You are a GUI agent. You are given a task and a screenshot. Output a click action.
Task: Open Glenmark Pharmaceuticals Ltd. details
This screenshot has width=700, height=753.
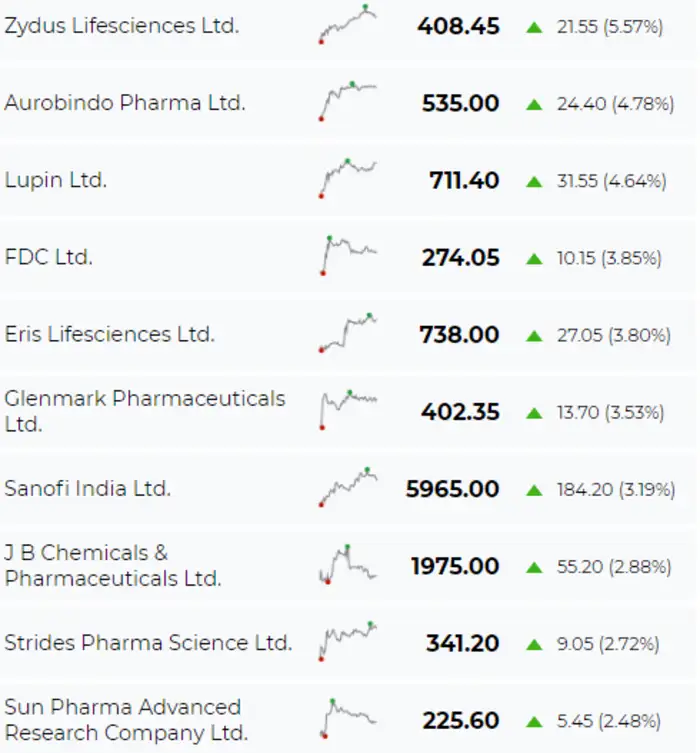pyautogui.click(x=144, y=411)
